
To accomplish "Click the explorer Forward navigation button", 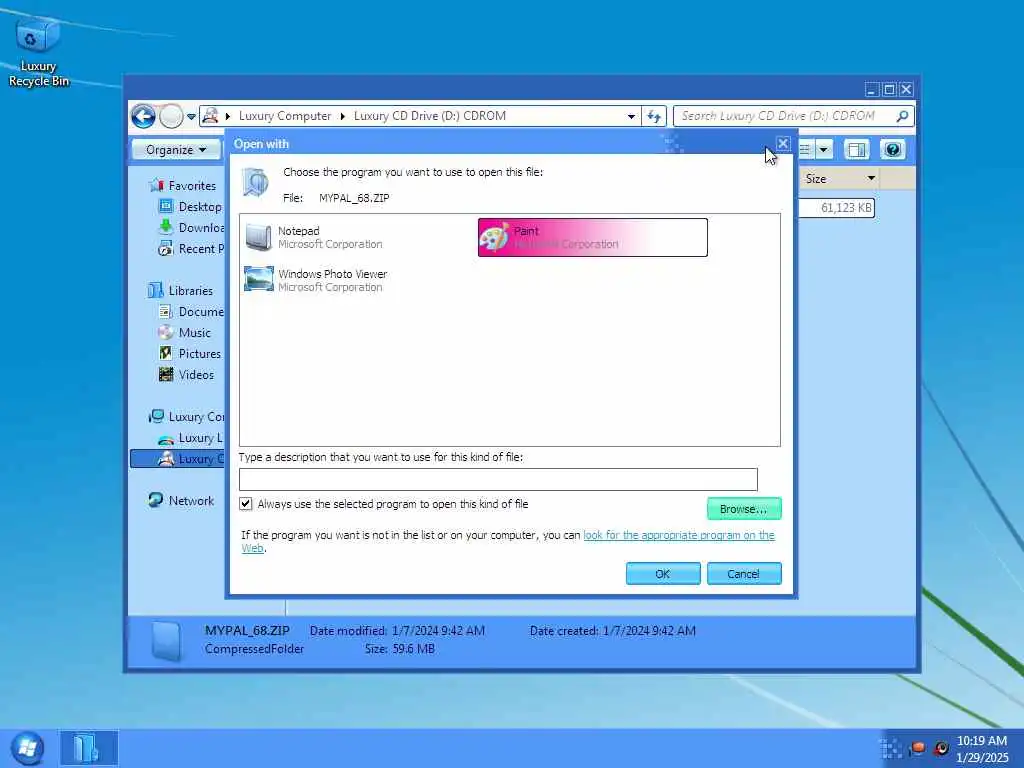I will coord(171,116).
